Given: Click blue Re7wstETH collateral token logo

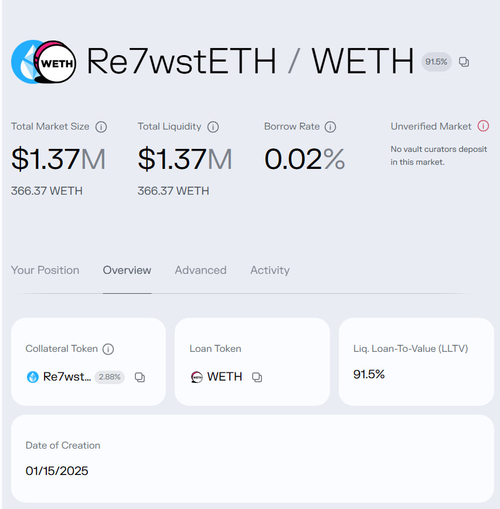Looking at the screenshot, I should point(33,377).
